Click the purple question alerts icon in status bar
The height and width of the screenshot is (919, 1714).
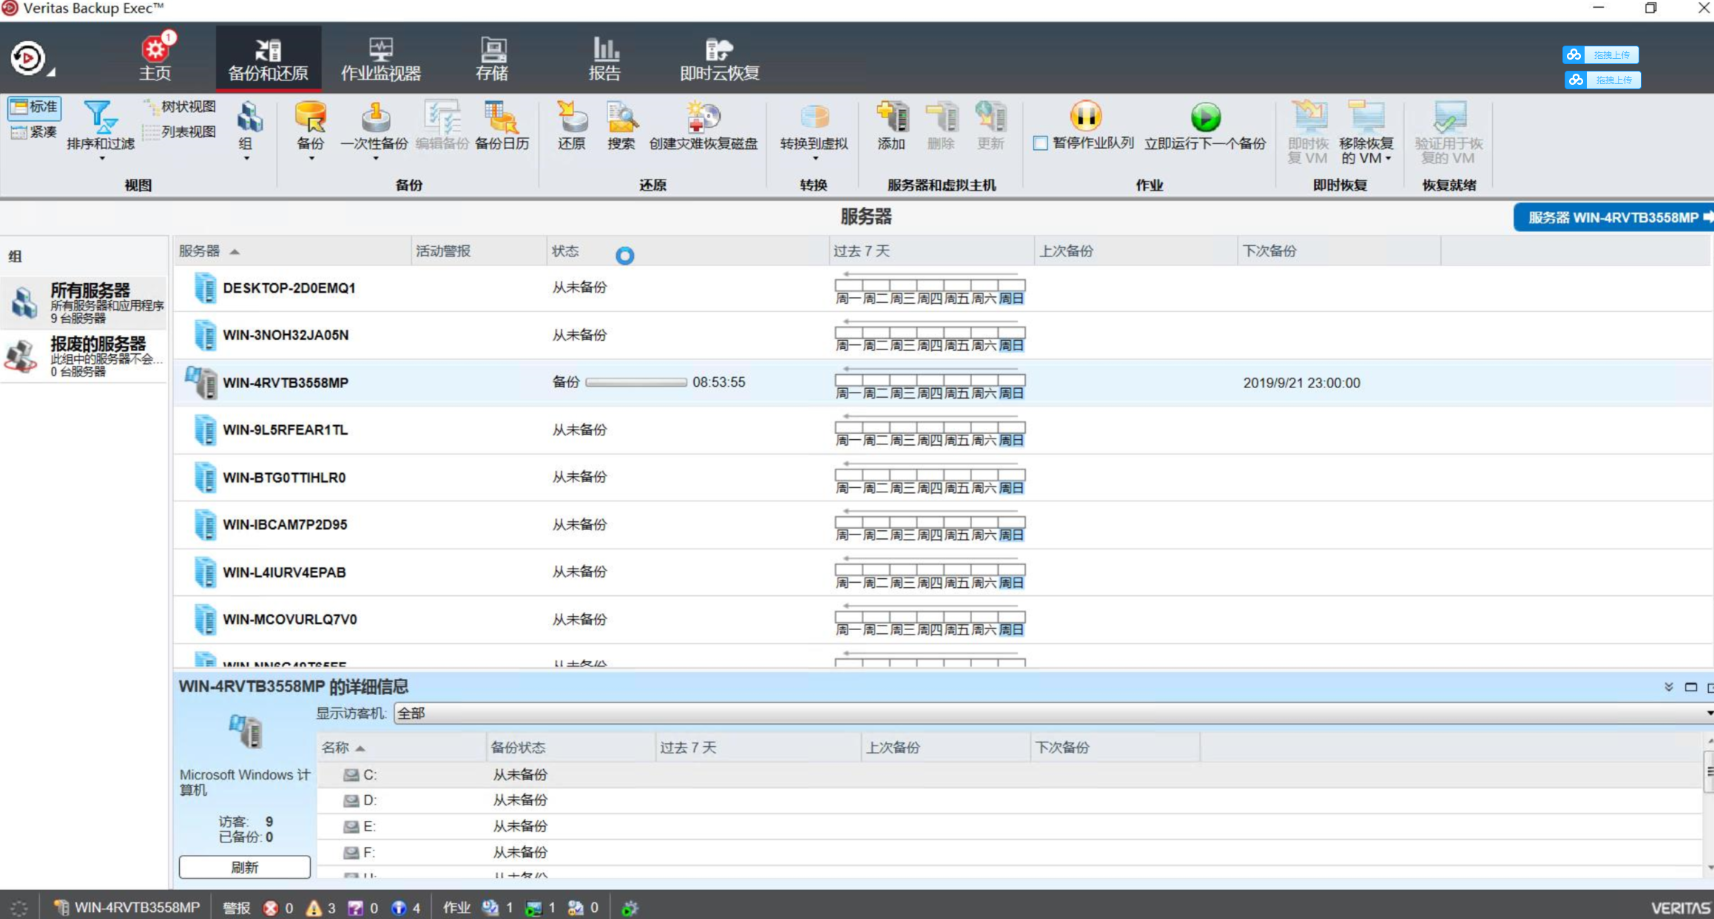356,908
